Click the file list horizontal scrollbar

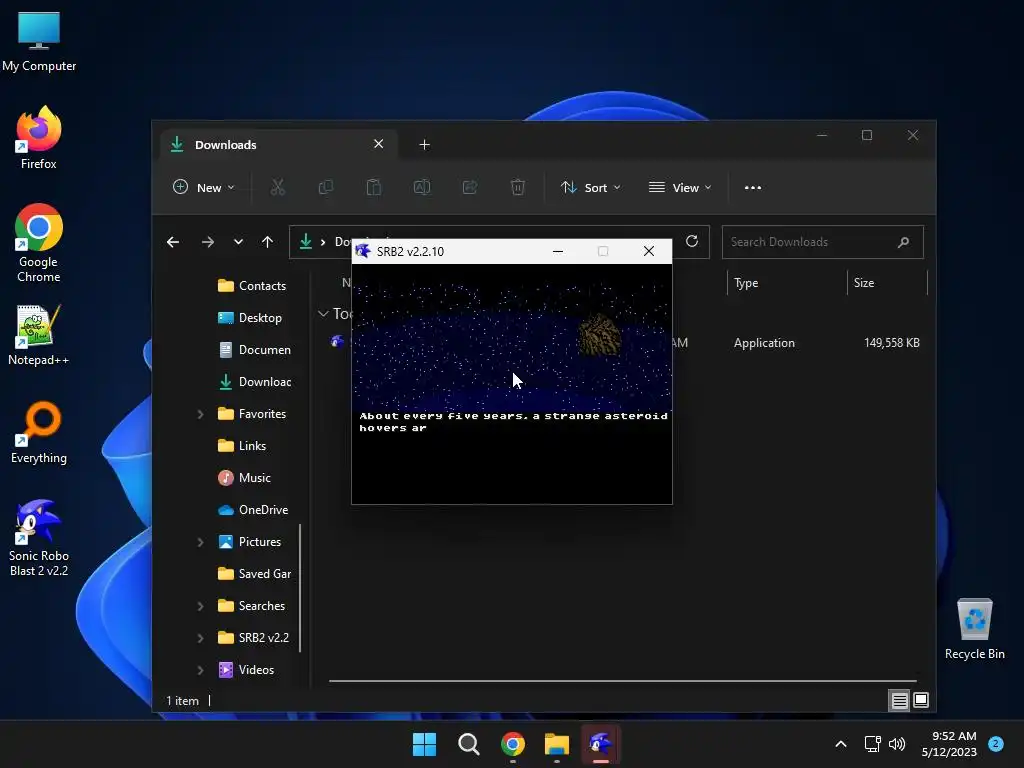pos(622,680)
